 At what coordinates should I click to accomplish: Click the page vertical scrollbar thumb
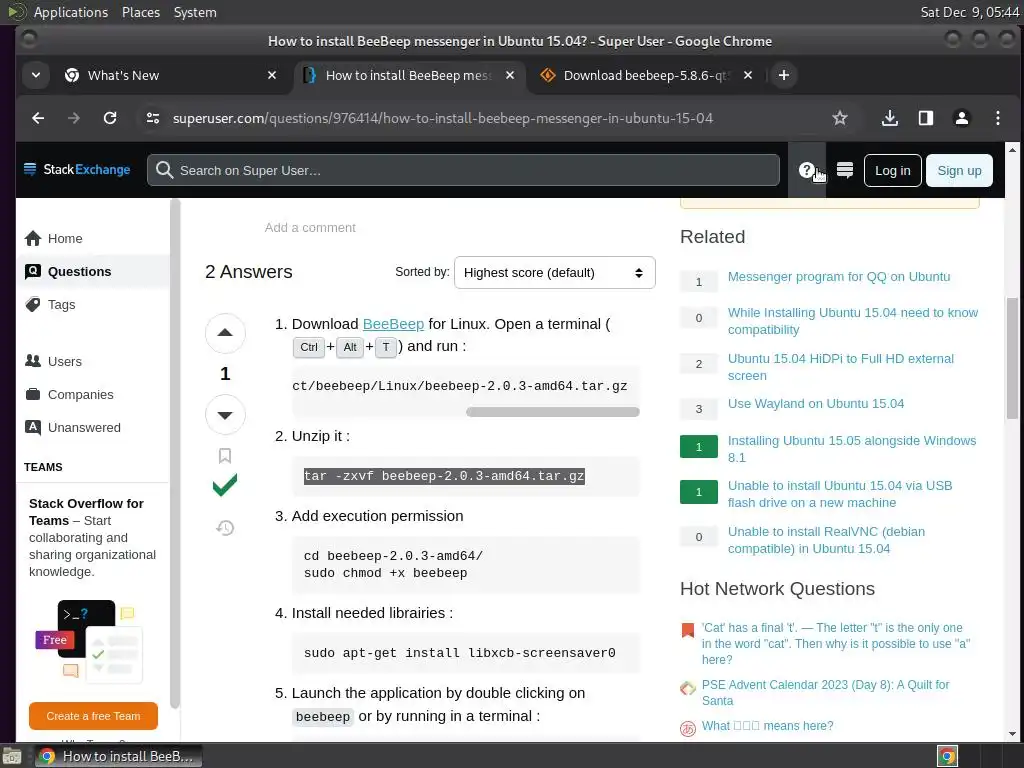click(1012, 357)
